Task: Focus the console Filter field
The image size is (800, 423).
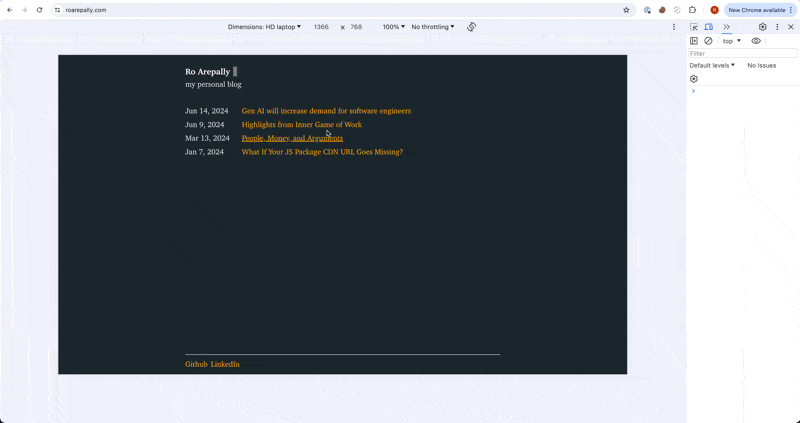Action: 742,53
